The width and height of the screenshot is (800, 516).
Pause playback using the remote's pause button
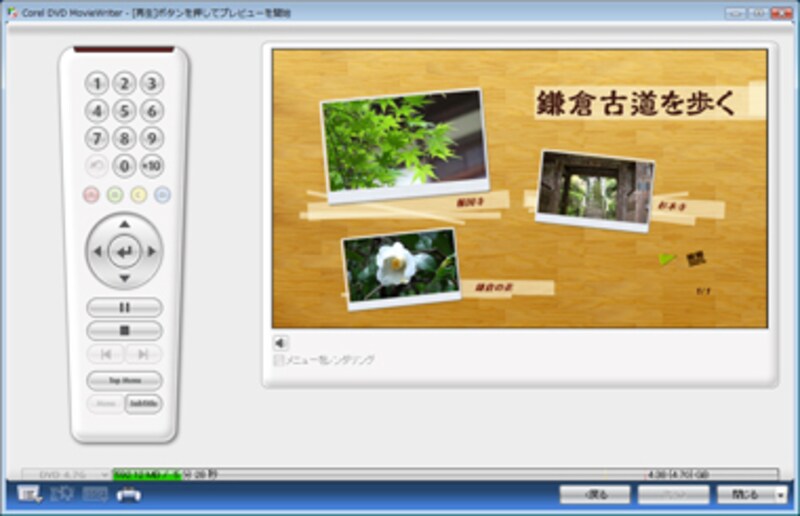[x=124, y=307]
